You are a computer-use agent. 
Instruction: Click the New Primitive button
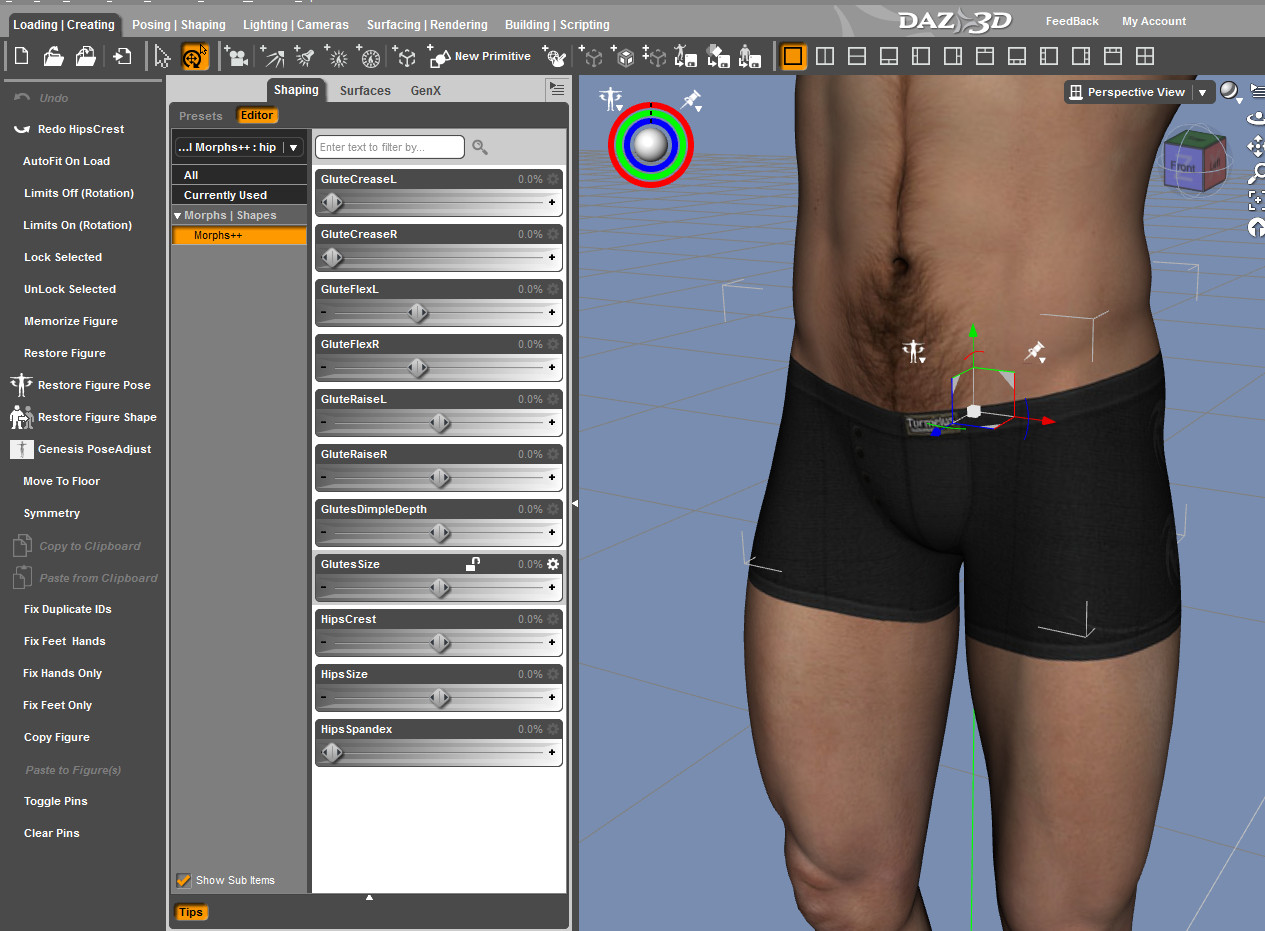click(x=479, y=56)
